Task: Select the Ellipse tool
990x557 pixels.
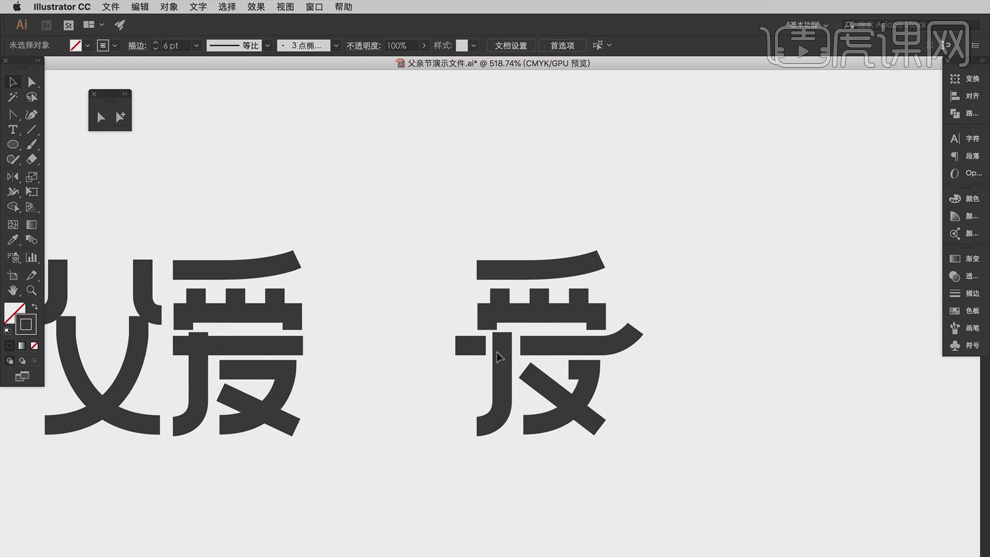Action: pos(13,145)
